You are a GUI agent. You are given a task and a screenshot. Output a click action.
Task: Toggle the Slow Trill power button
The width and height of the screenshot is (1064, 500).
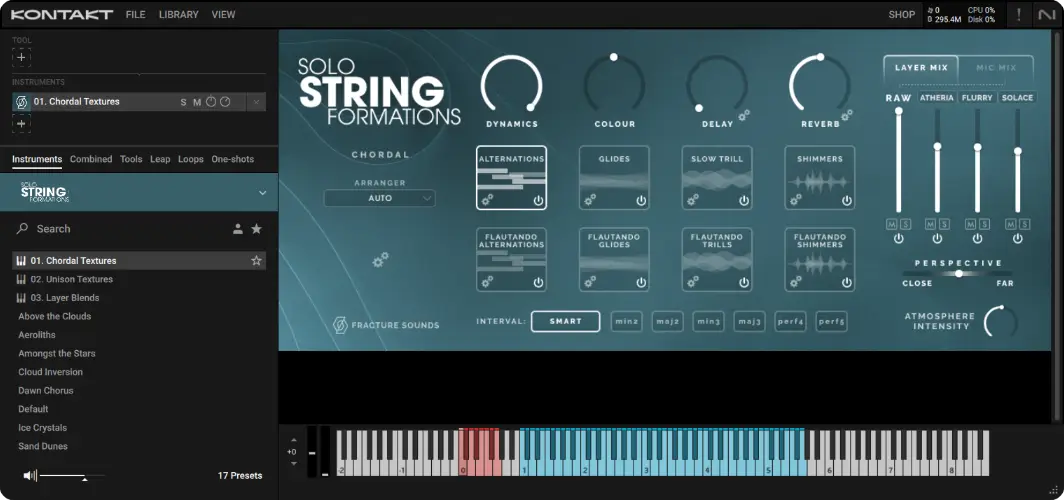(744, 201)
